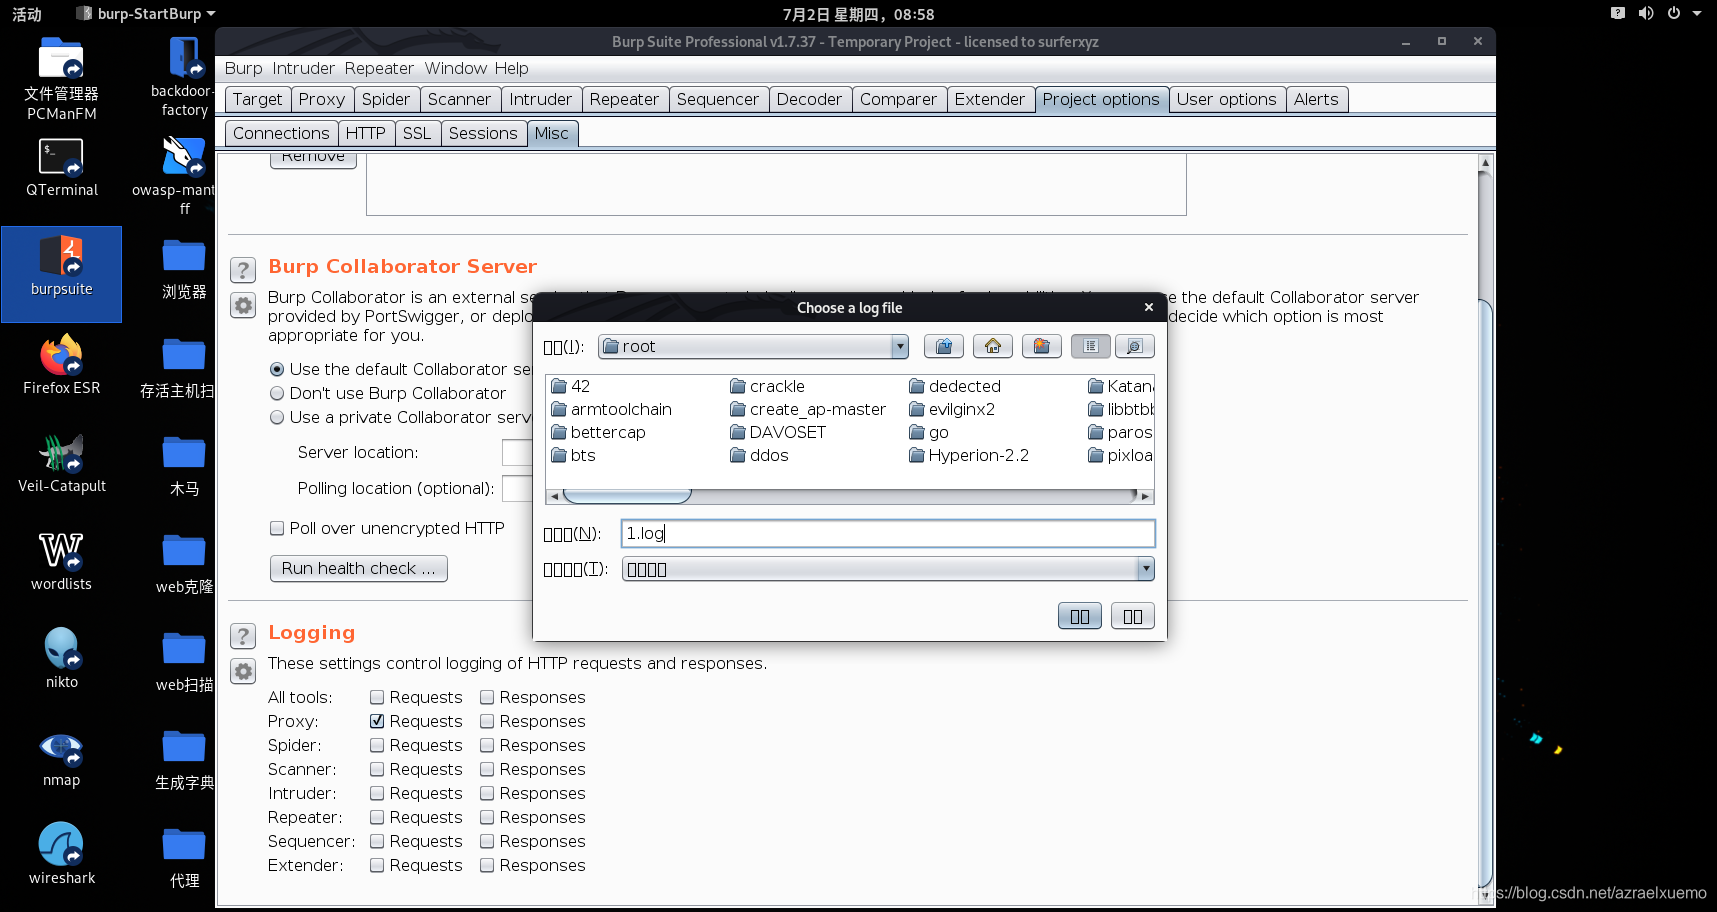
Task: Open the burp-StartBurp application menu
Action: pos(147,13)
